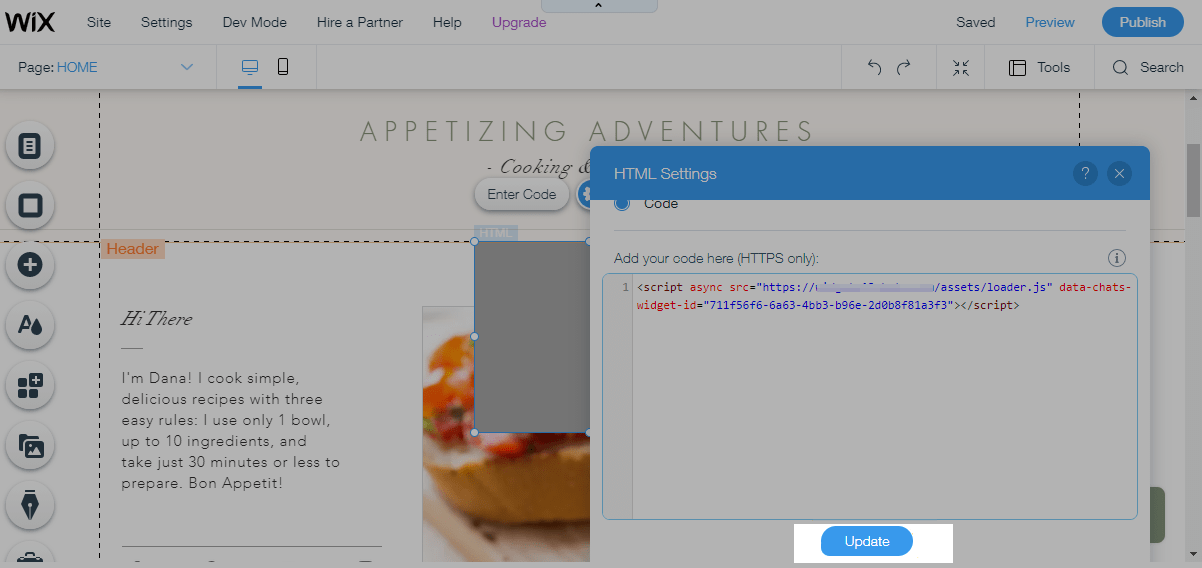Open the Settings menu
1202x568 pixels.
point(166,22)
